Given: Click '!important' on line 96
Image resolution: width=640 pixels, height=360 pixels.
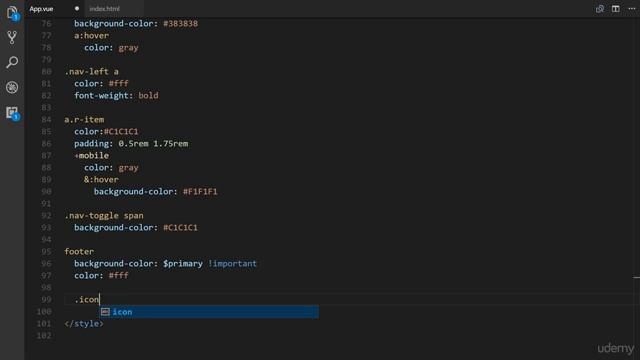Looking at the screenshot, I should [x=233, y=264].
